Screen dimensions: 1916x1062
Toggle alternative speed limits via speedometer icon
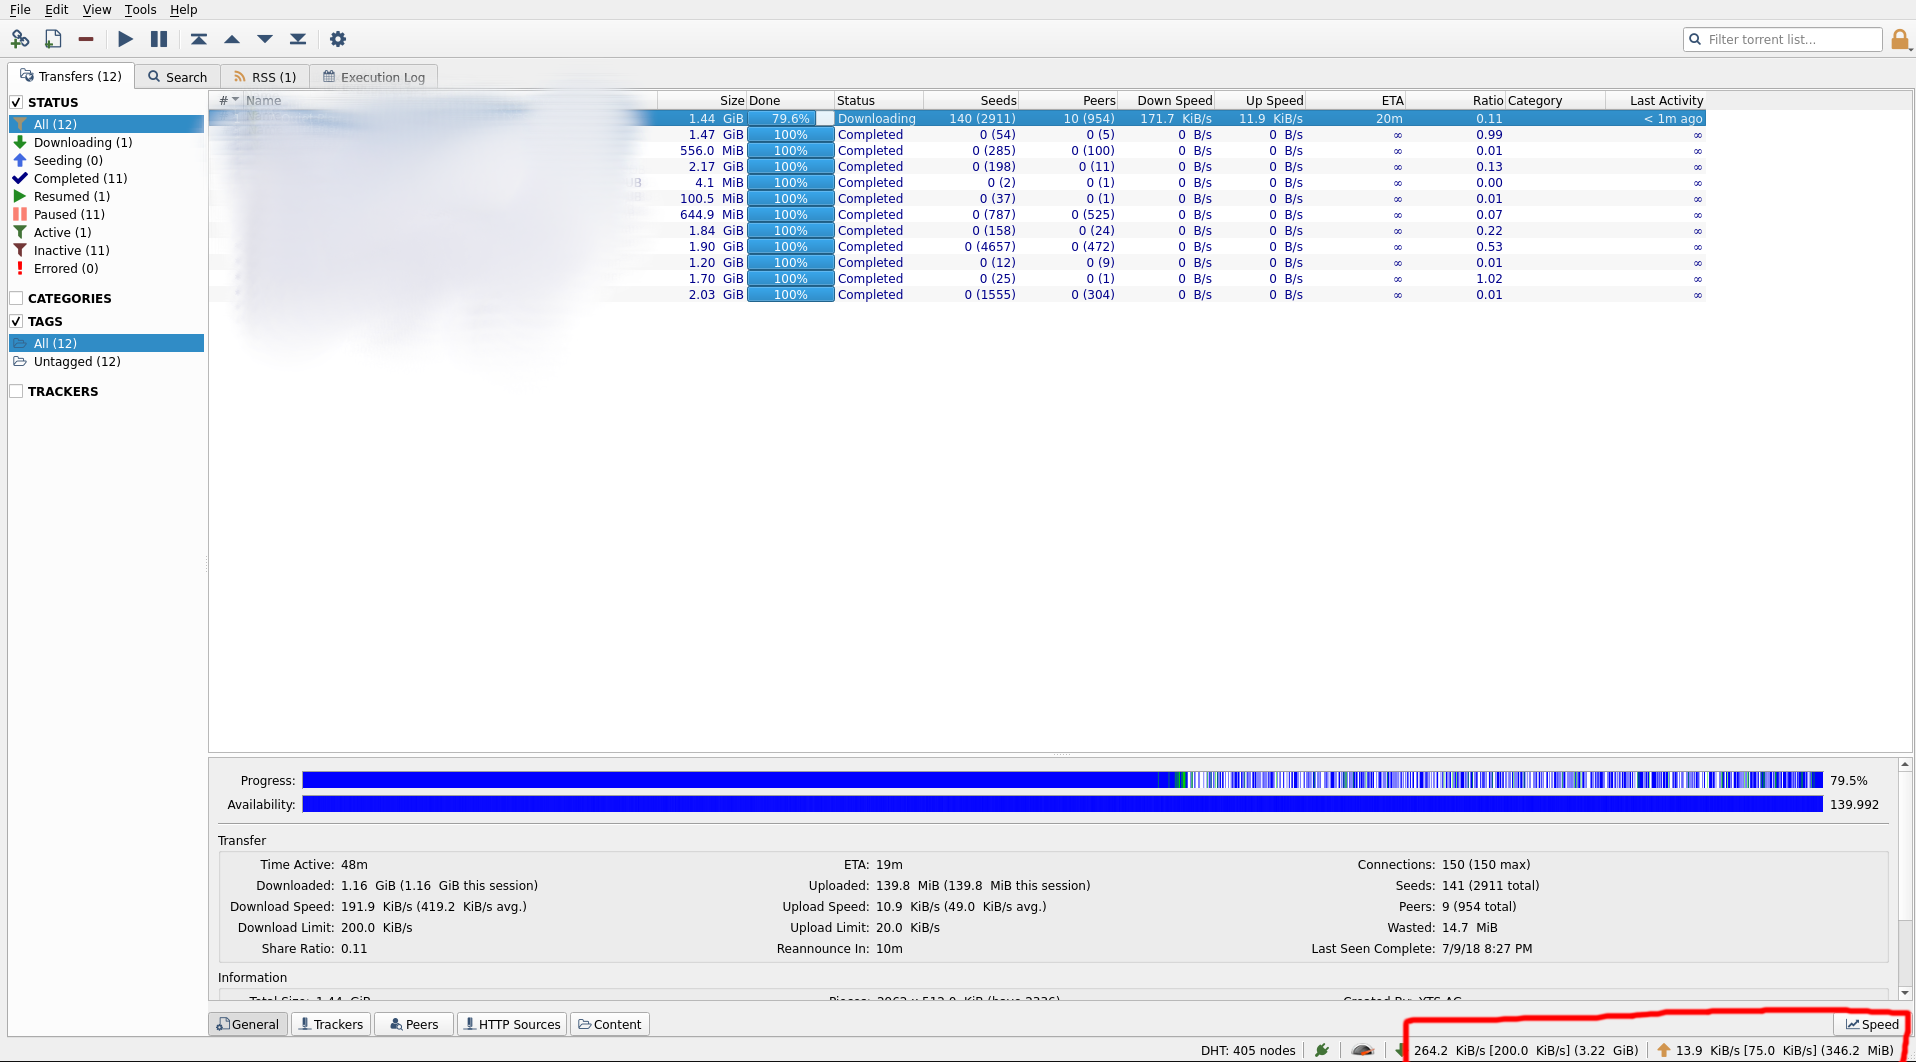point(1362,1050)
